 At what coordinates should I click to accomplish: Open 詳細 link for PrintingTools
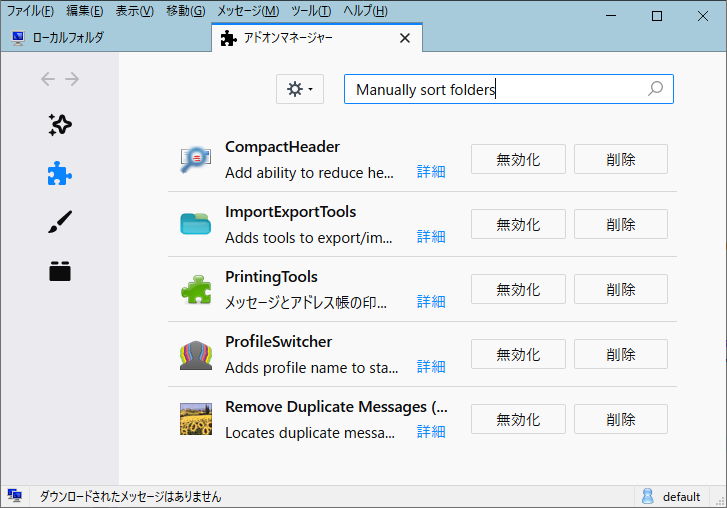[x=431, y=302]
